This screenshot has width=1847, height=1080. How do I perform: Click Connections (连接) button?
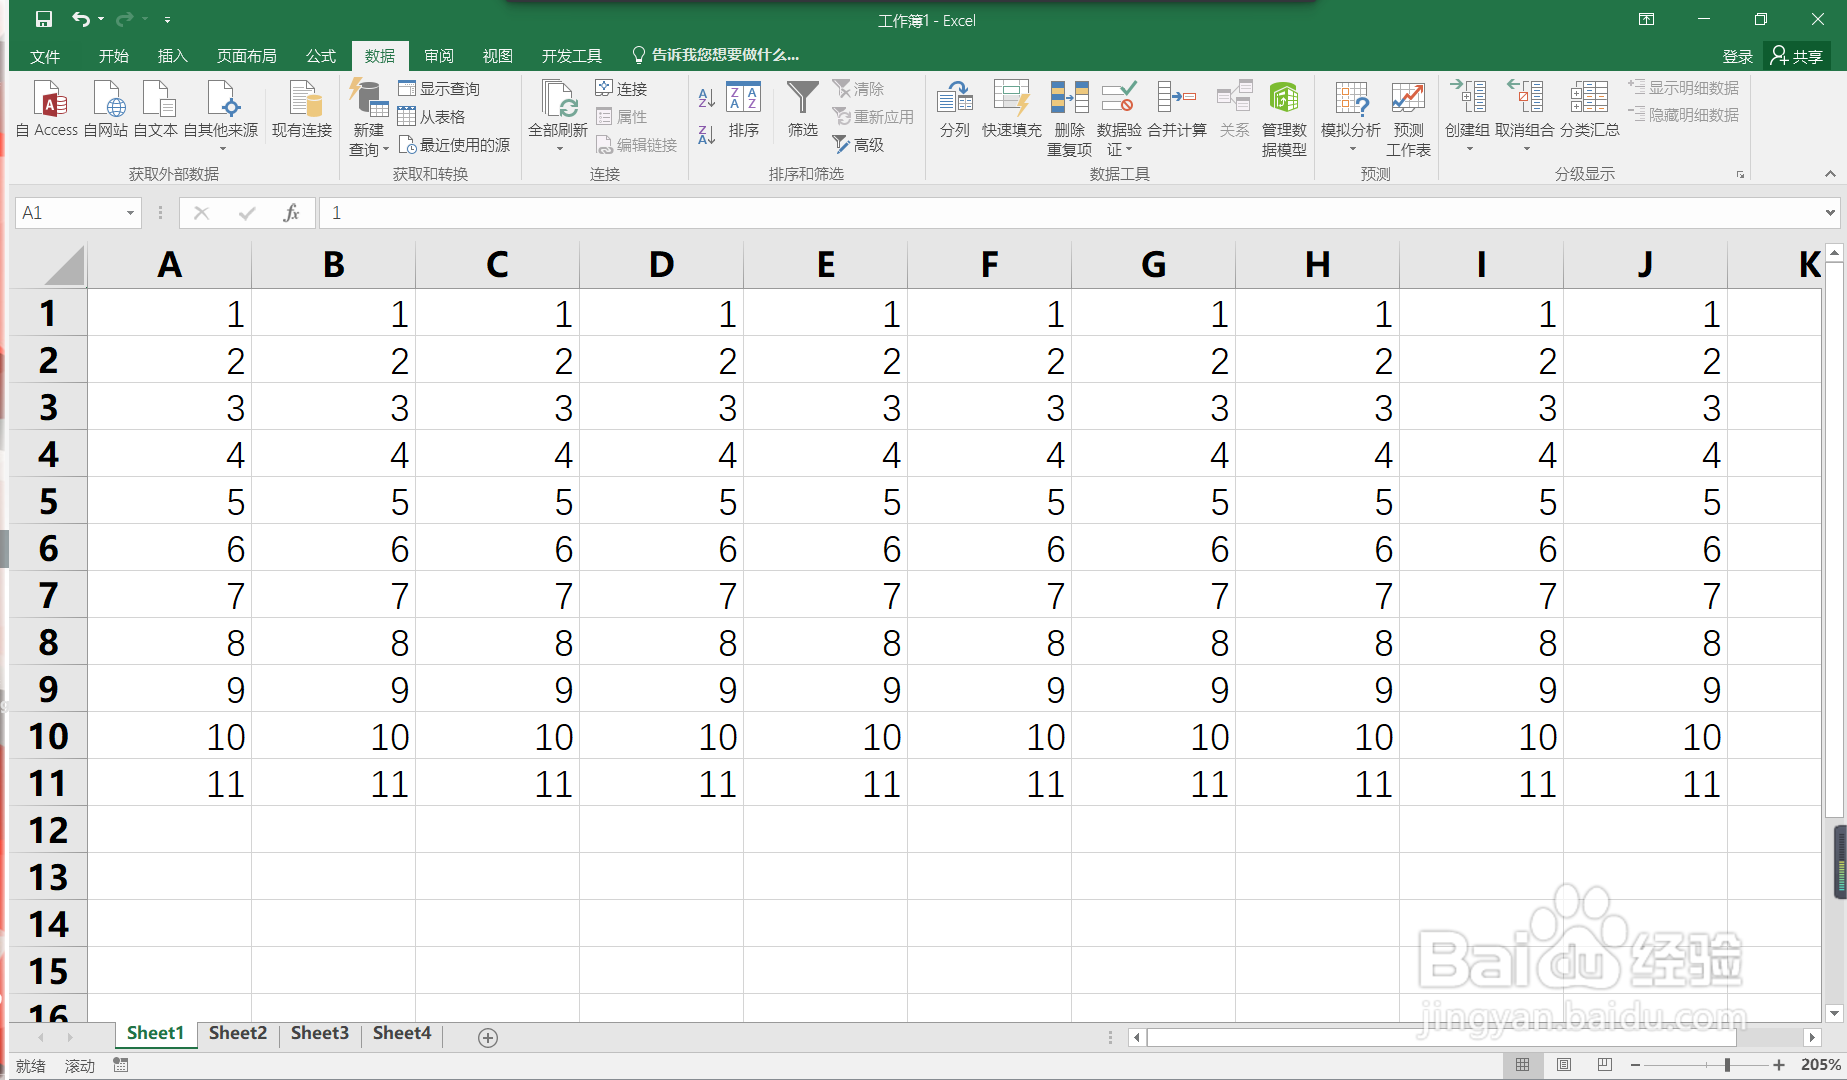coord(621,89)
